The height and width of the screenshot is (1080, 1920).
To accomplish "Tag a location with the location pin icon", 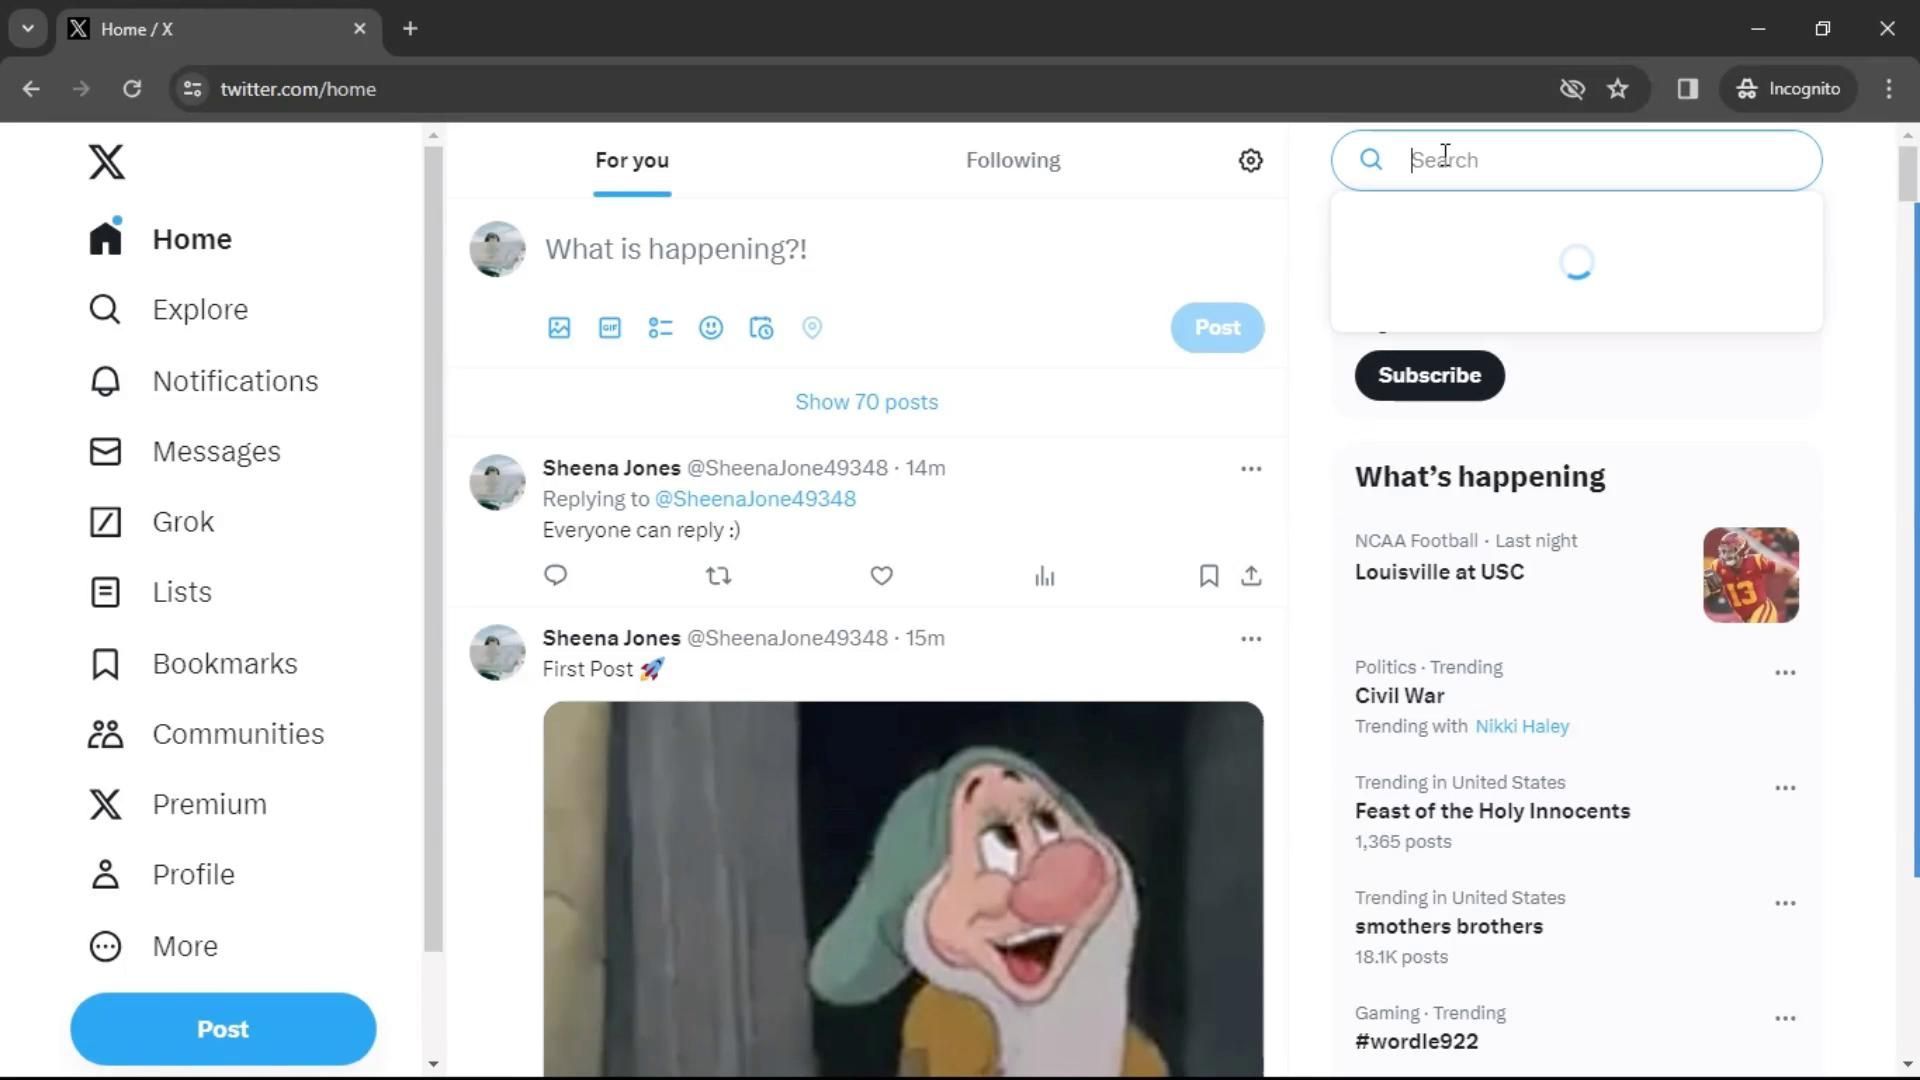I will 812,328.
